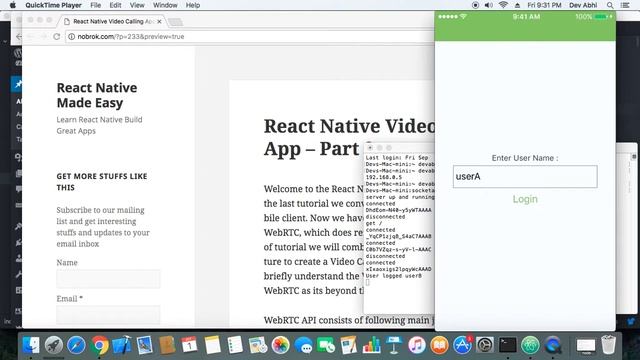Open Spotlight search magnifier
This screenshot has height=360, width=640.
[610, 5]
